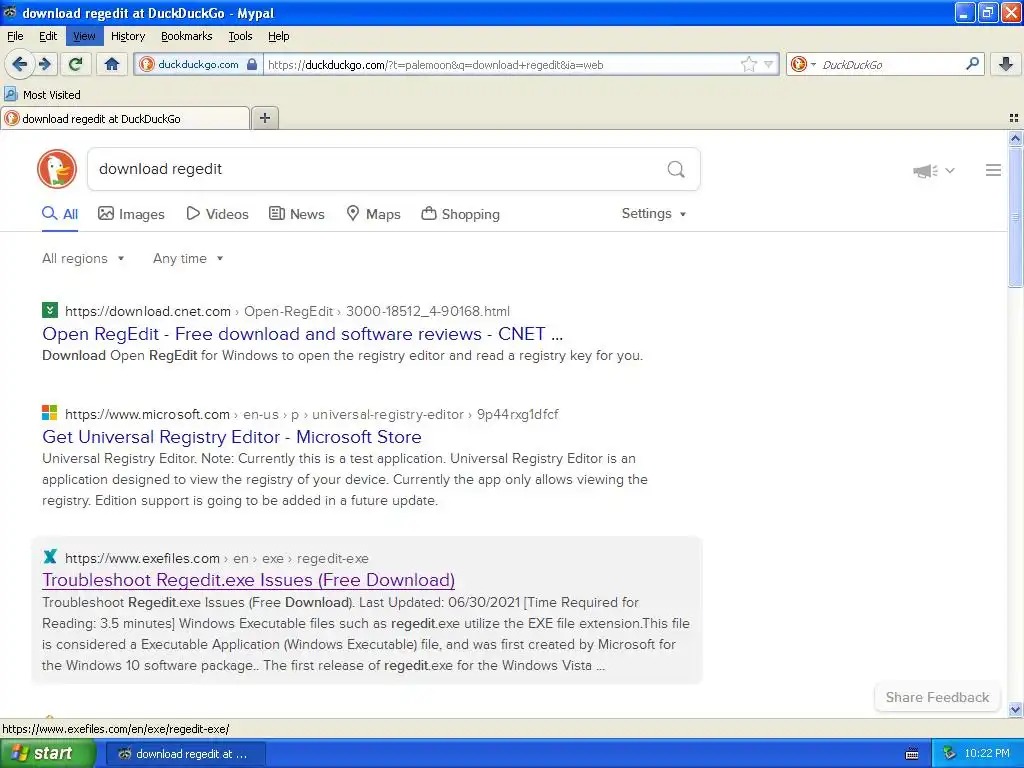Open the Bookmarks menu

pos(187,36)
